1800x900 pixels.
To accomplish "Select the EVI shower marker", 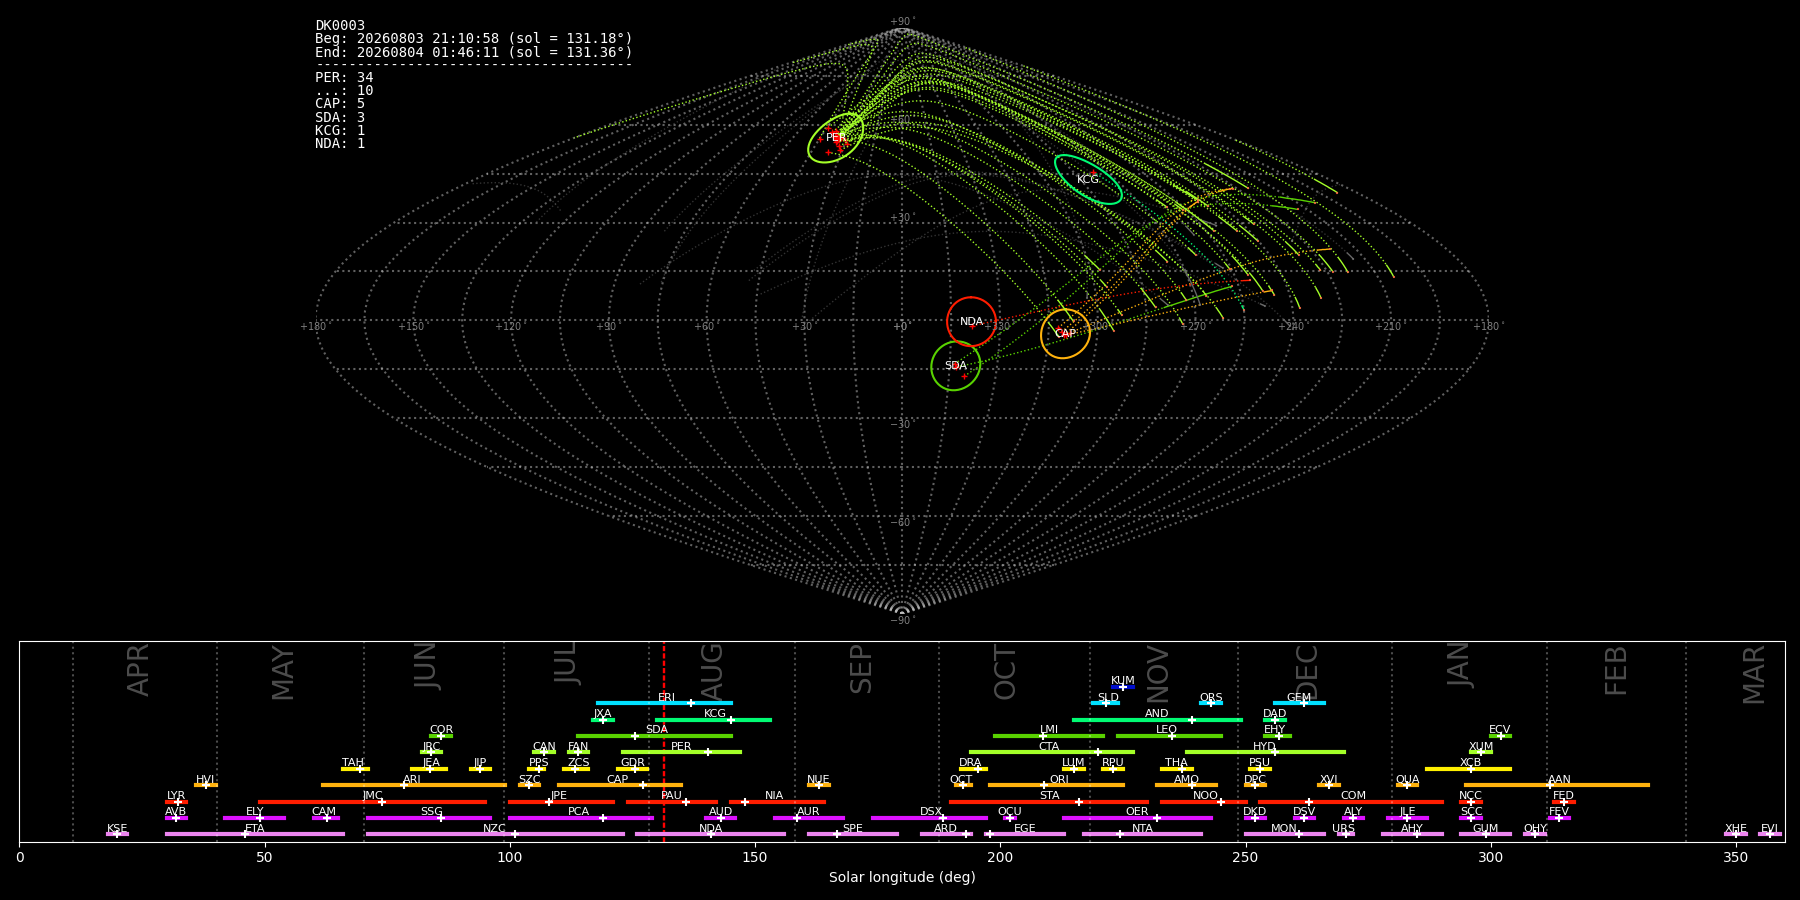I will tap(1770, 834).
